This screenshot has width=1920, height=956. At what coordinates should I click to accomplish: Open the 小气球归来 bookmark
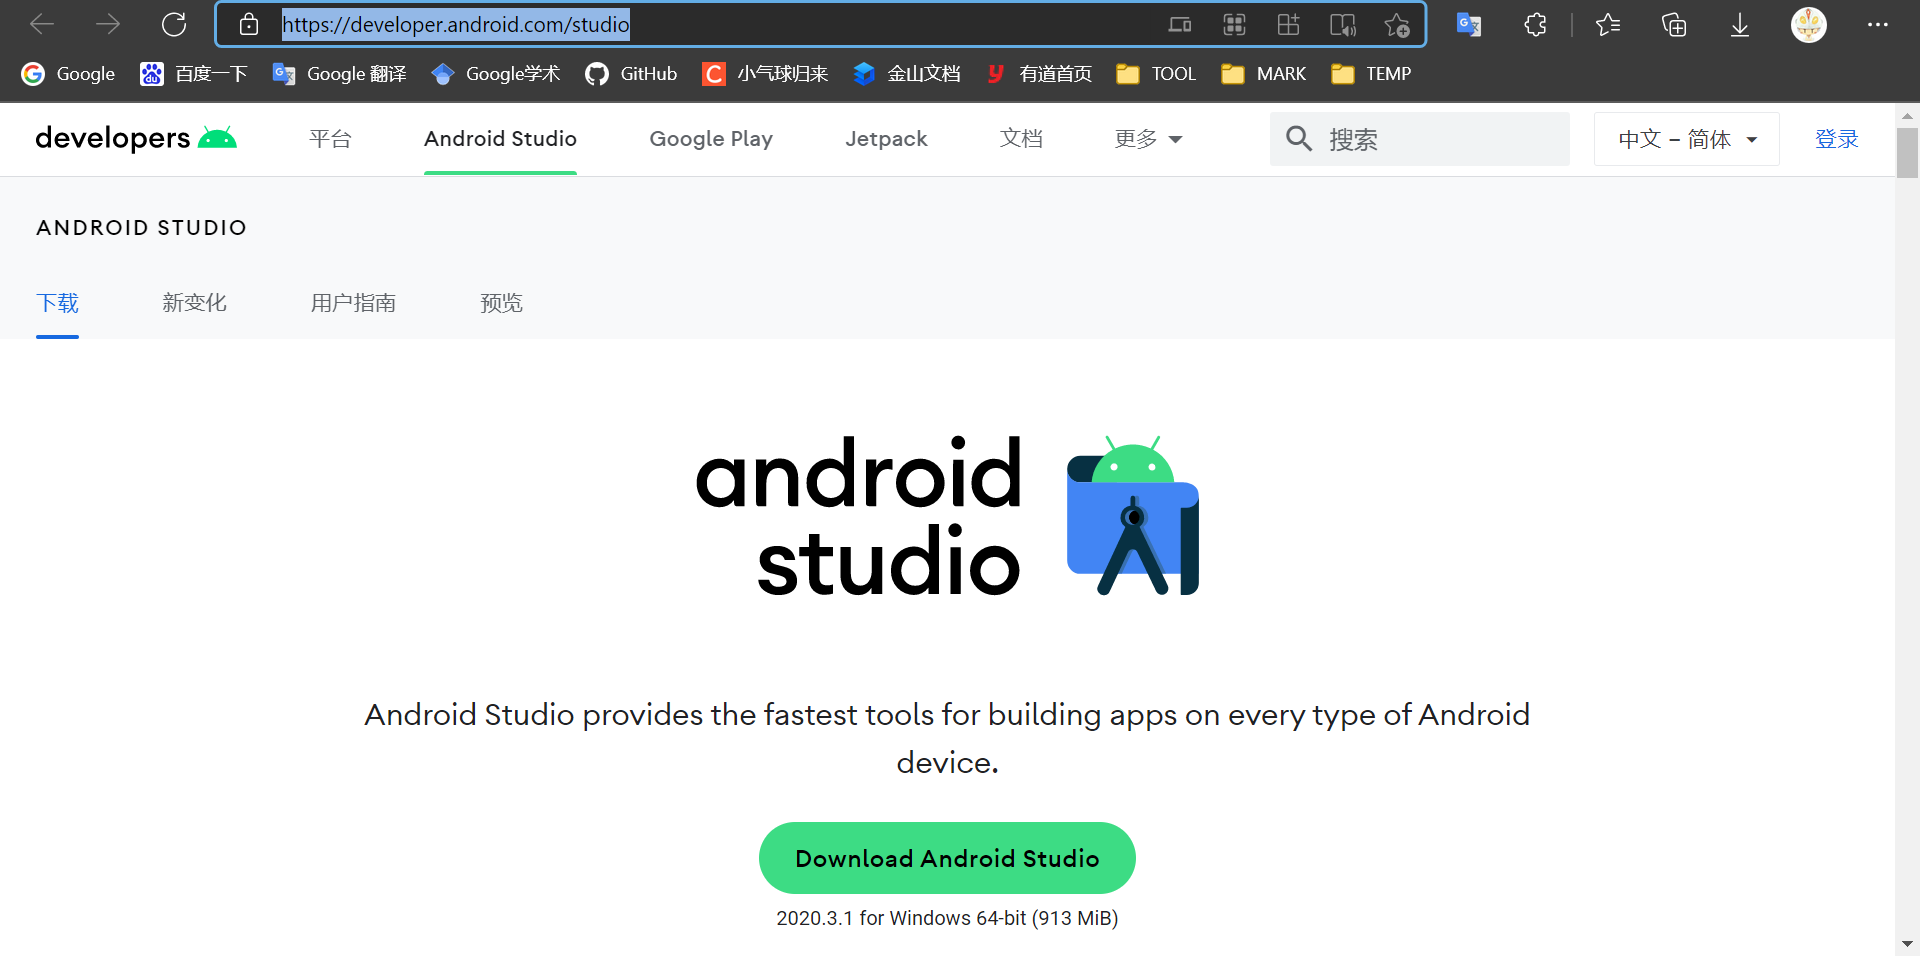click(765, 73)
